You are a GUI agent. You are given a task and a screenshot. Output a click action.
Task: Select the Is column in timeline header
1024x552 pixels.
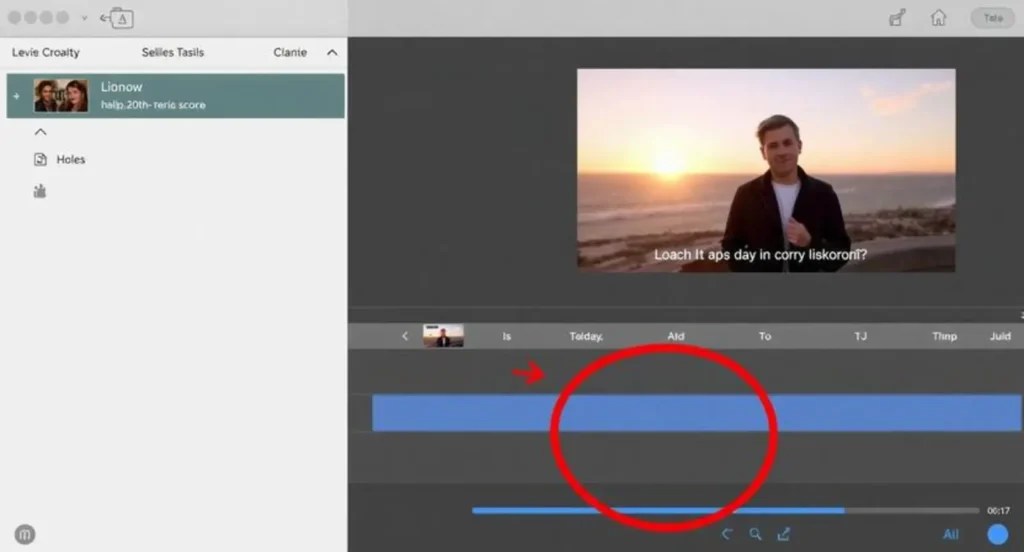pos(507,336)
